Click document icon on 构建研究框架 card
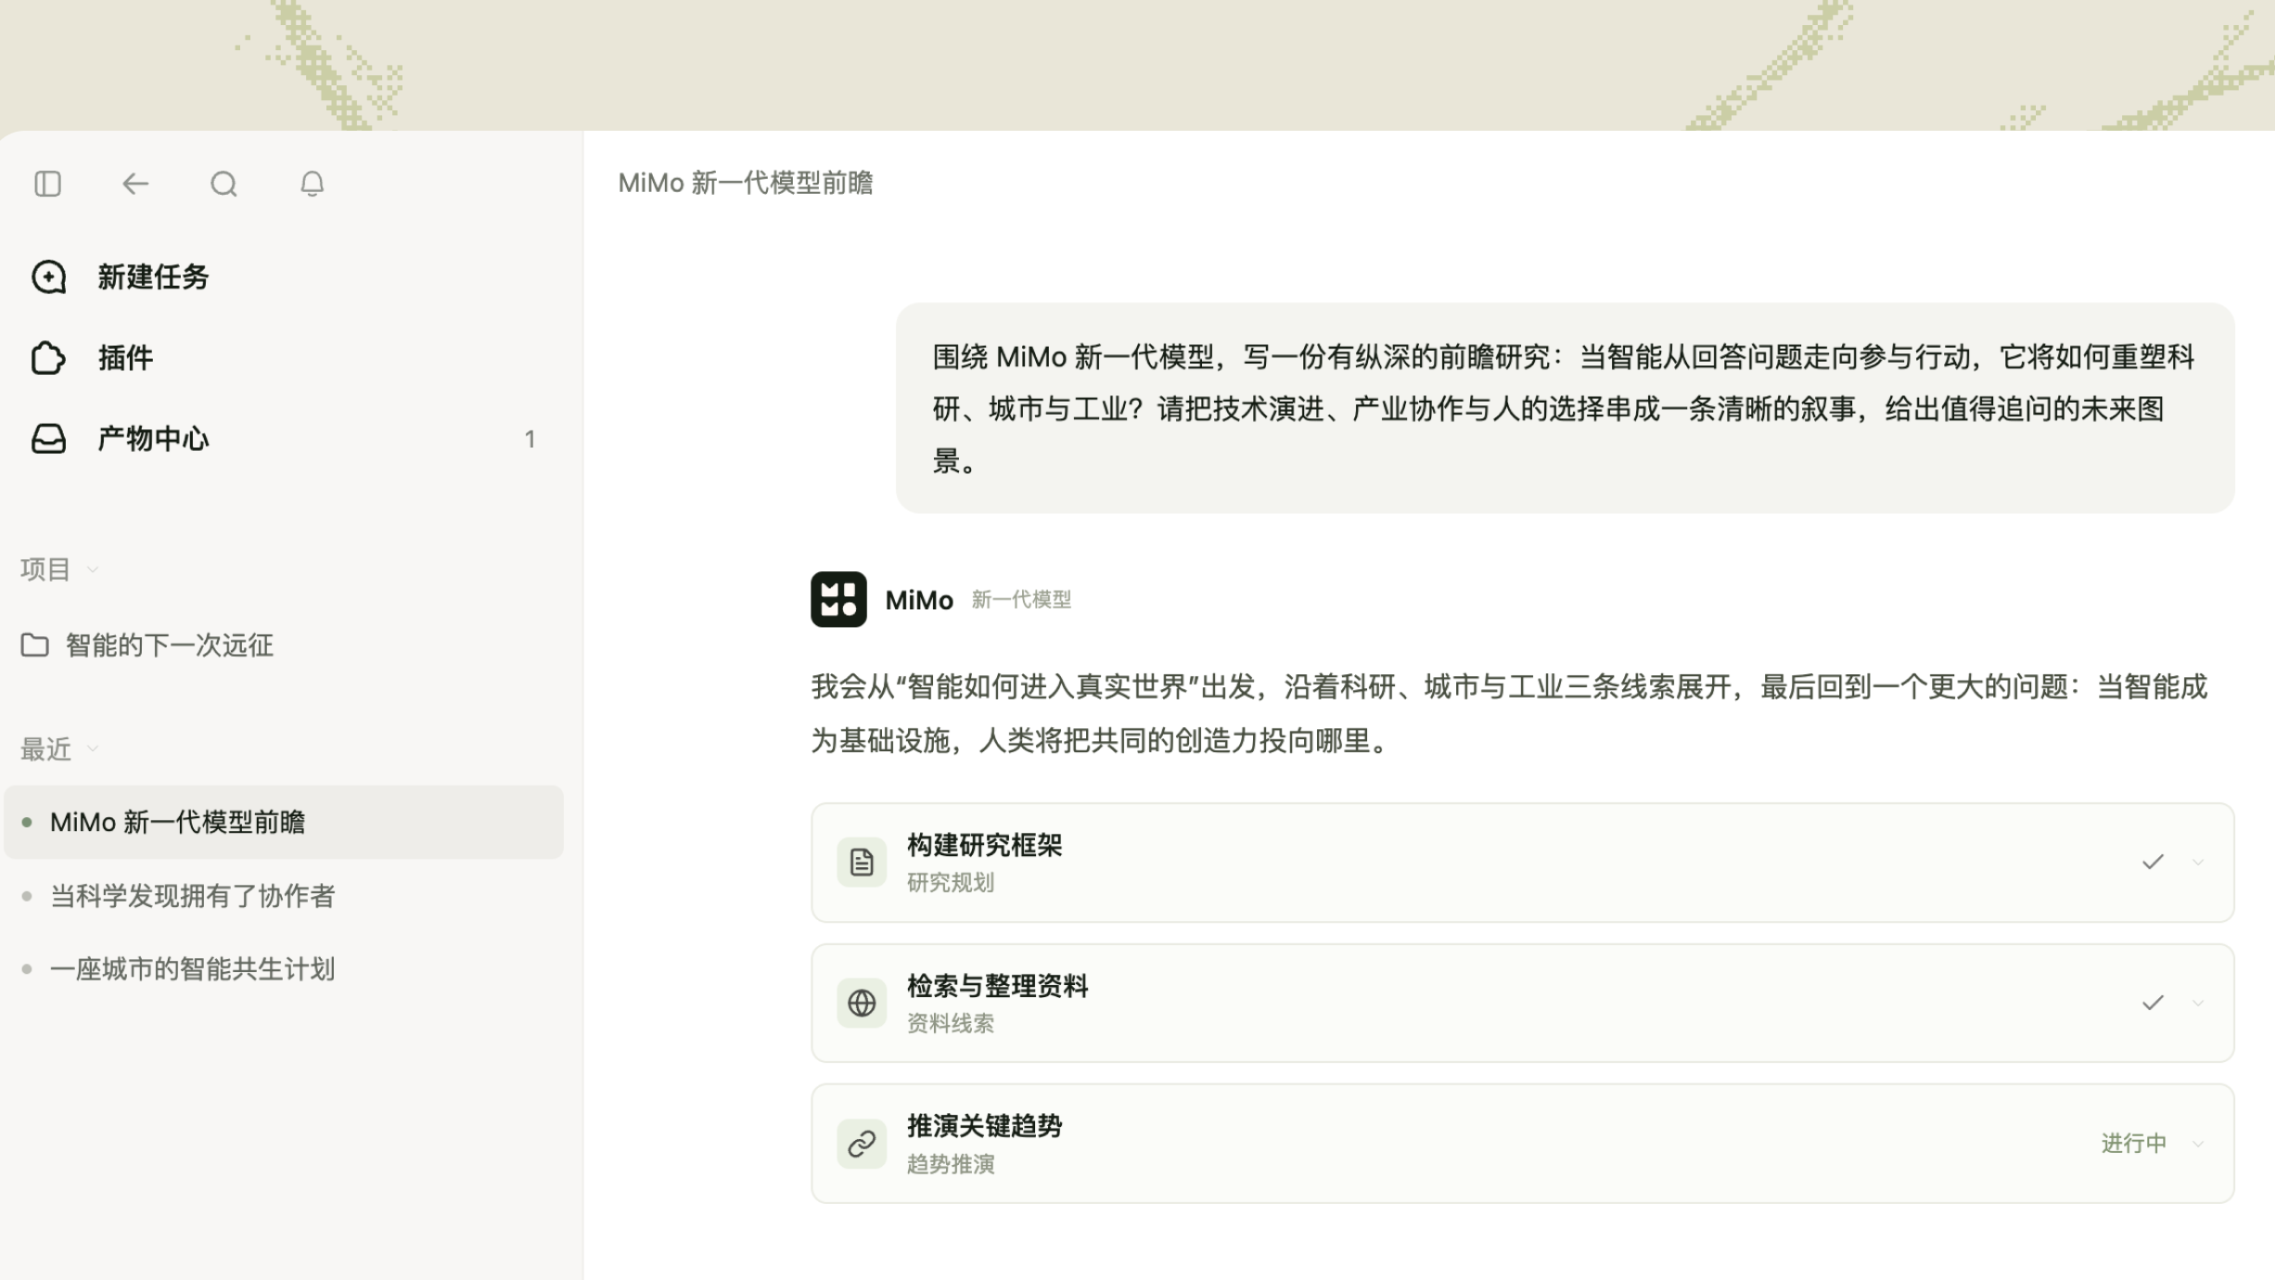This screenshot has width=2275, height=1280. [861, 862]
